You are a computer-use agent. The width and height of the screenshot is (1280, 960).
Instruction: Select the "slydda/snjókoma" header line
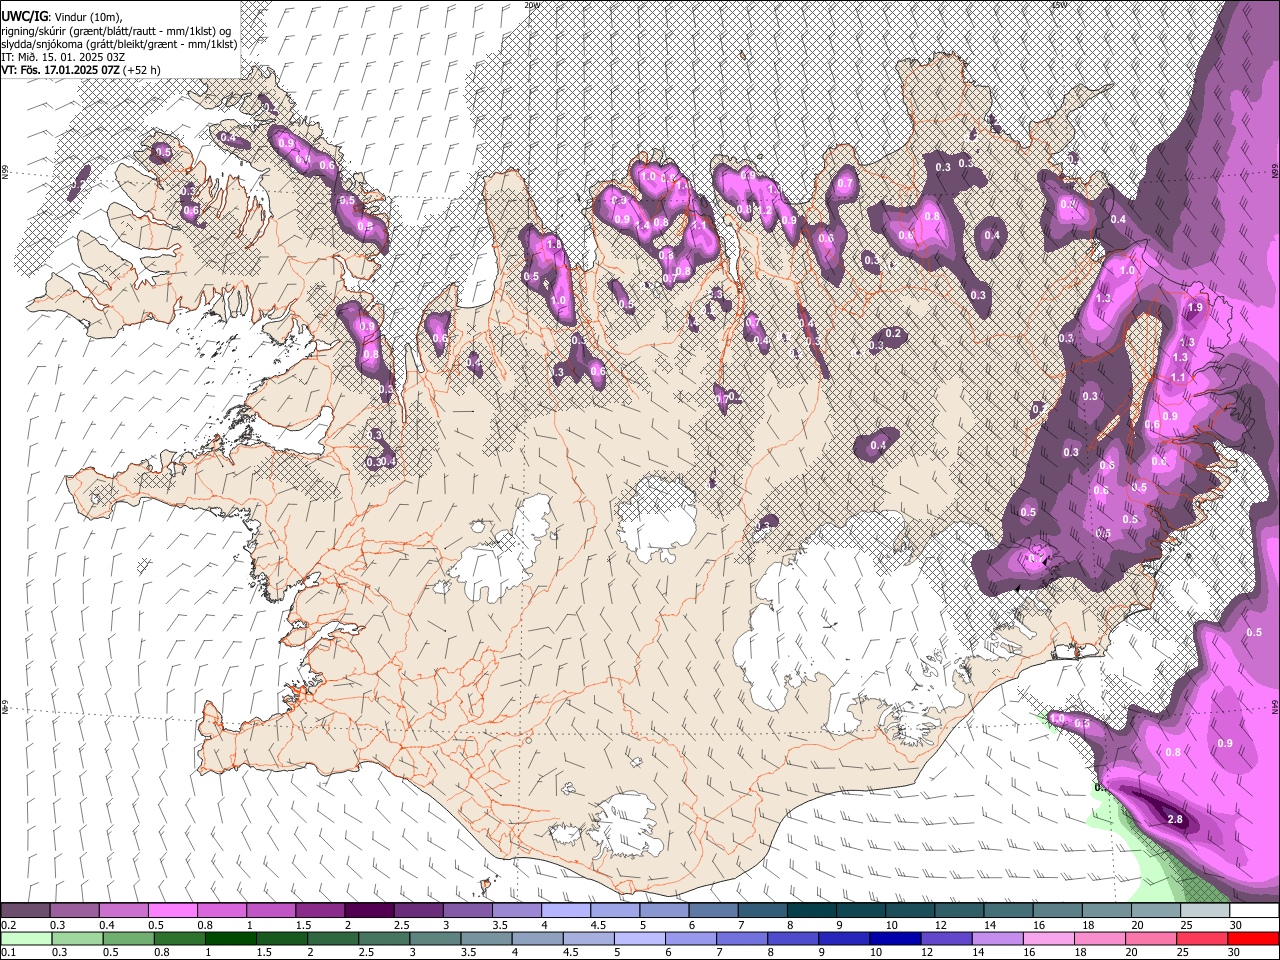pos(120,44)
